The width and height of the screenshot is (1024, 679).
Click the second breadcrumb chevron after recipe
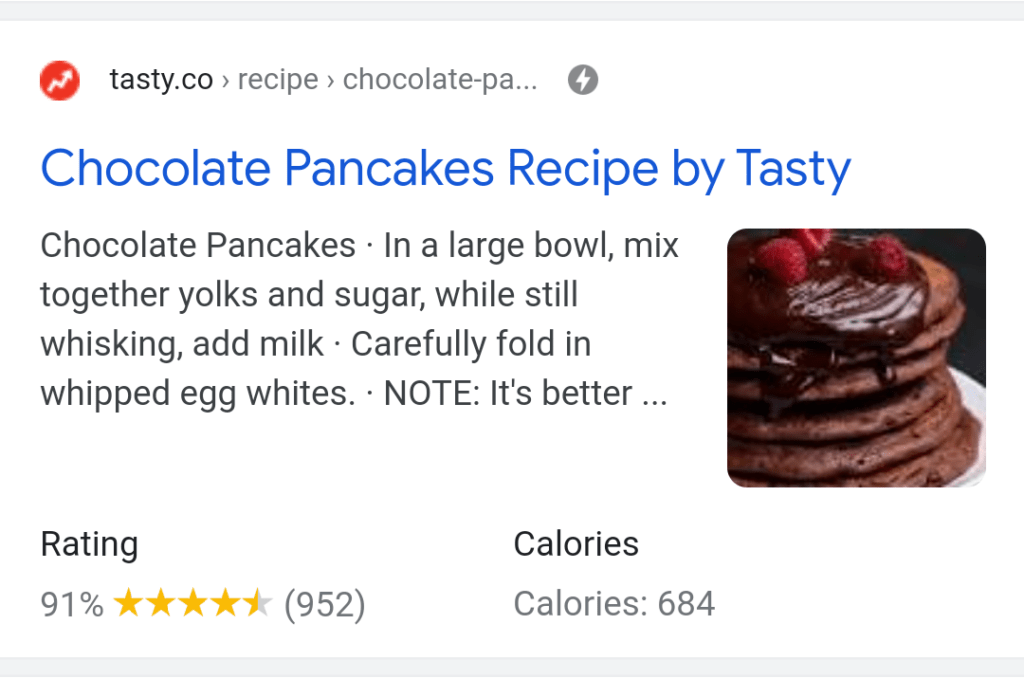[x=329, y=81]
